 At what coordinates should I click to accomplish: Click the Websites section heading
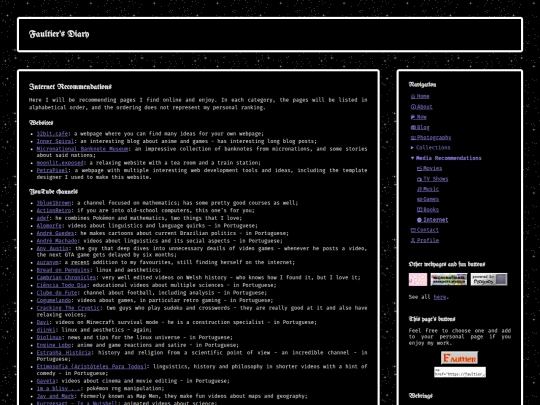click(41, 123)
